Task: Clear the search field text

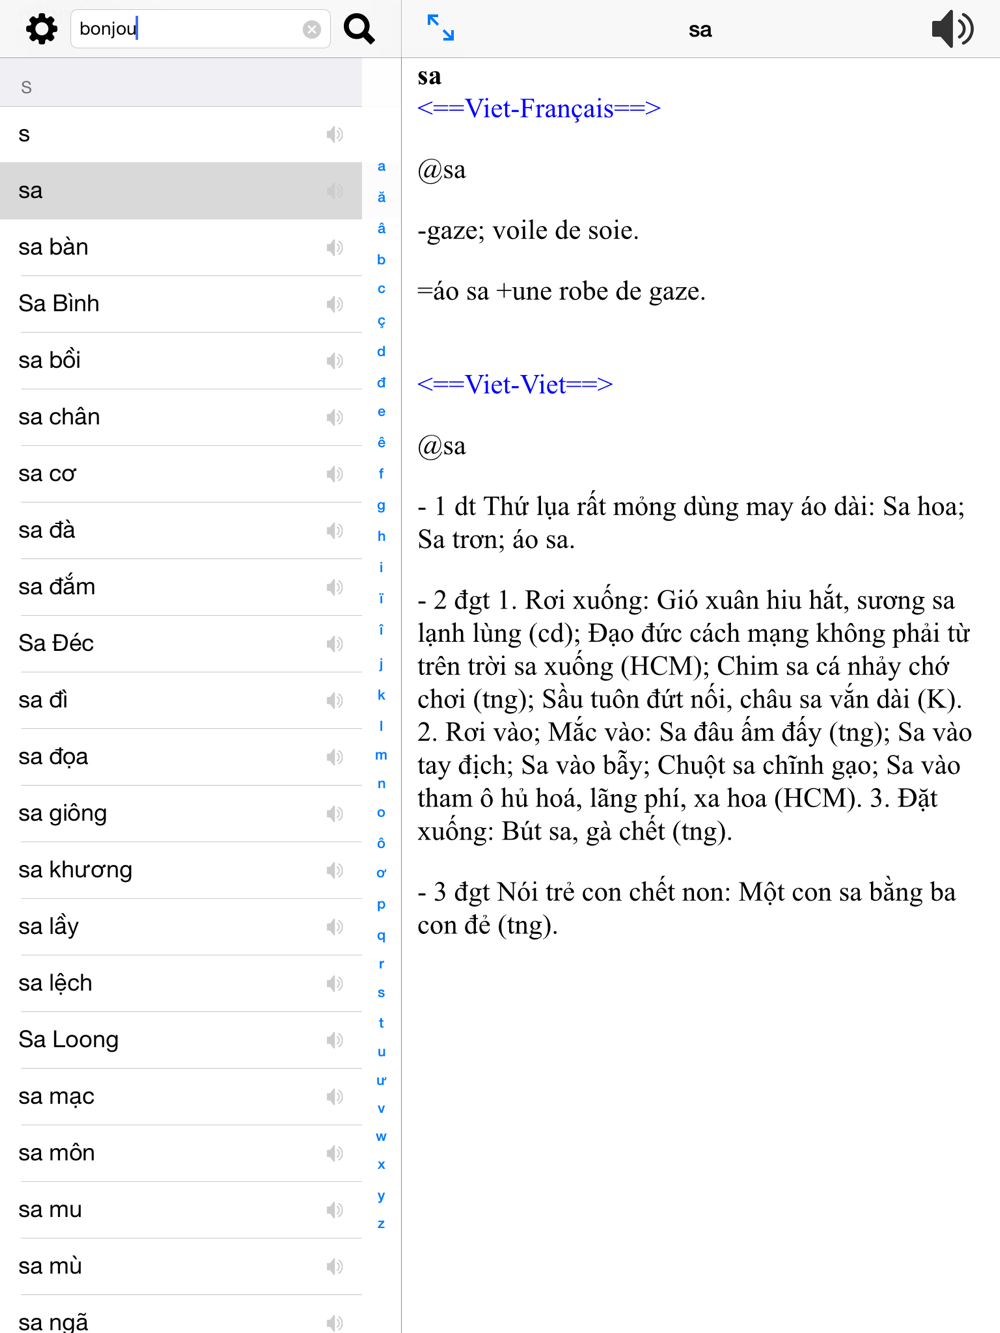Action: [312, 30]
